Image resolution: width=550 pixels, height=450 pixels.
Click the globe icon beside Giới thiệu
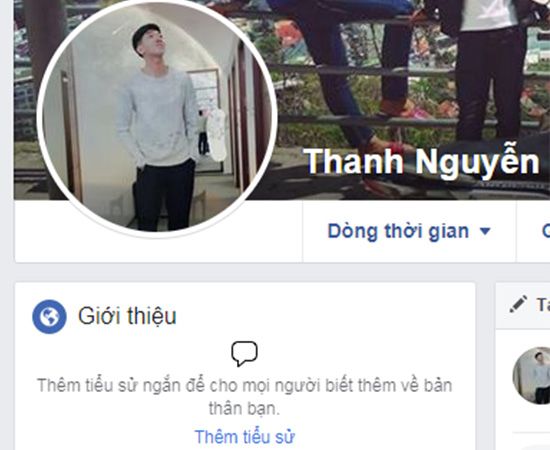49,316
